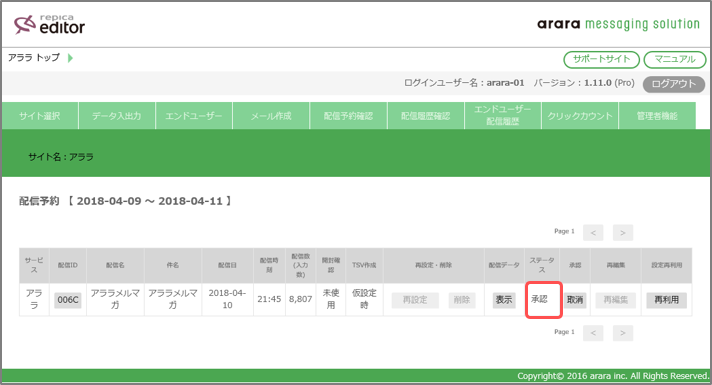
Task: Click 表示 button for delivery data
Action: [x=504, y=300]
